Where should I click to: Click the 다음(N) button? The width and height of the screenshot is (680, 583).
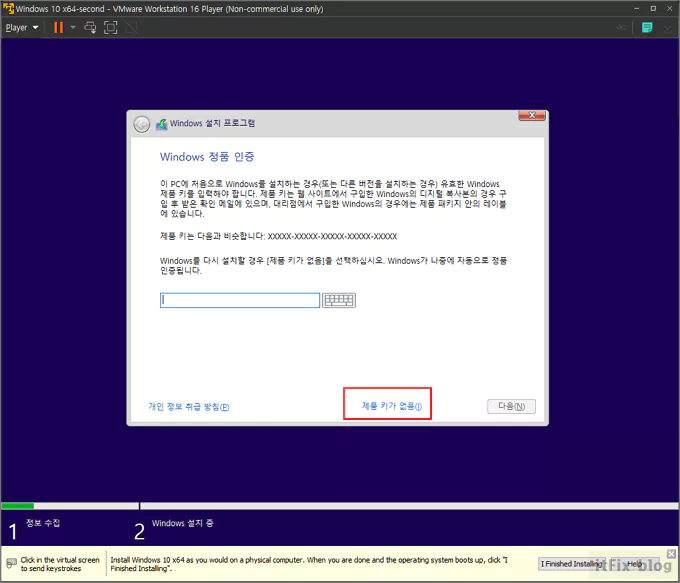(511, 406)
